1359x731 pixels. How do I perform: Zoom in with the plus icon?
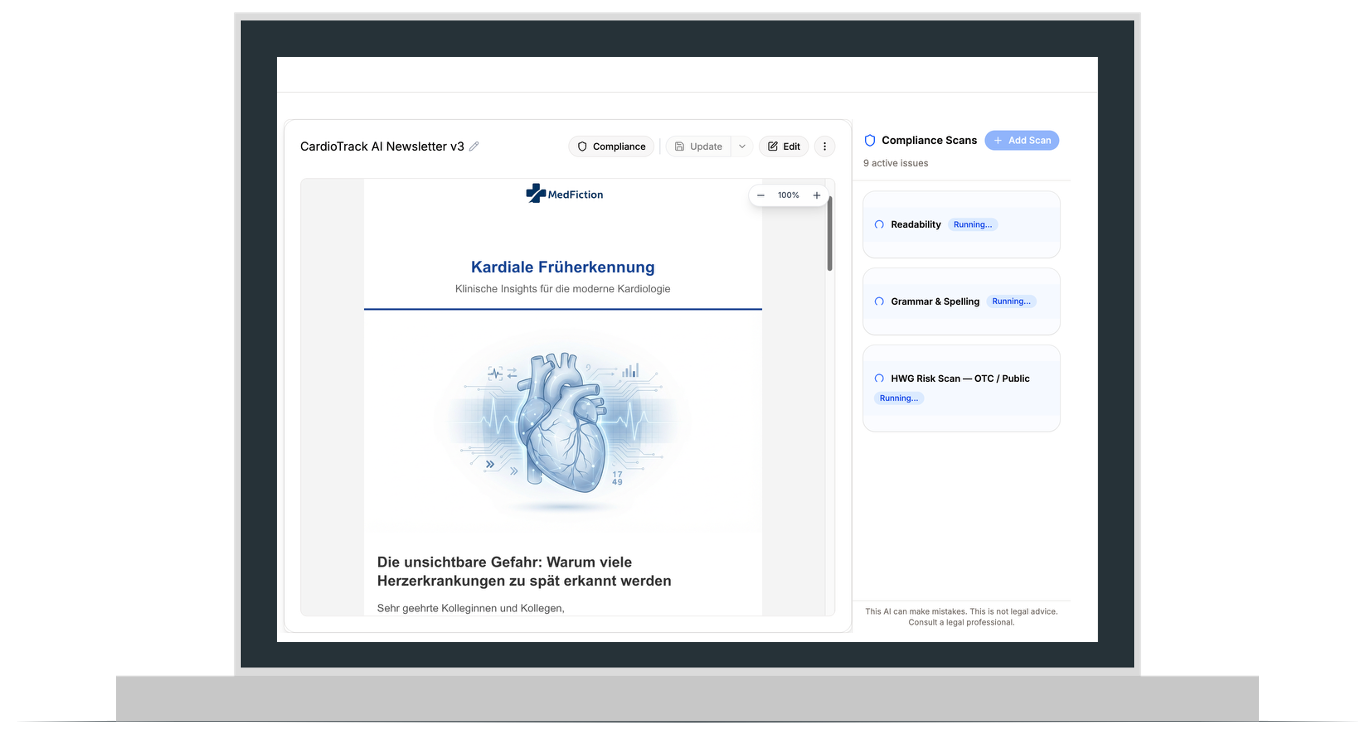pyautogui.click(x=816, y=196)
